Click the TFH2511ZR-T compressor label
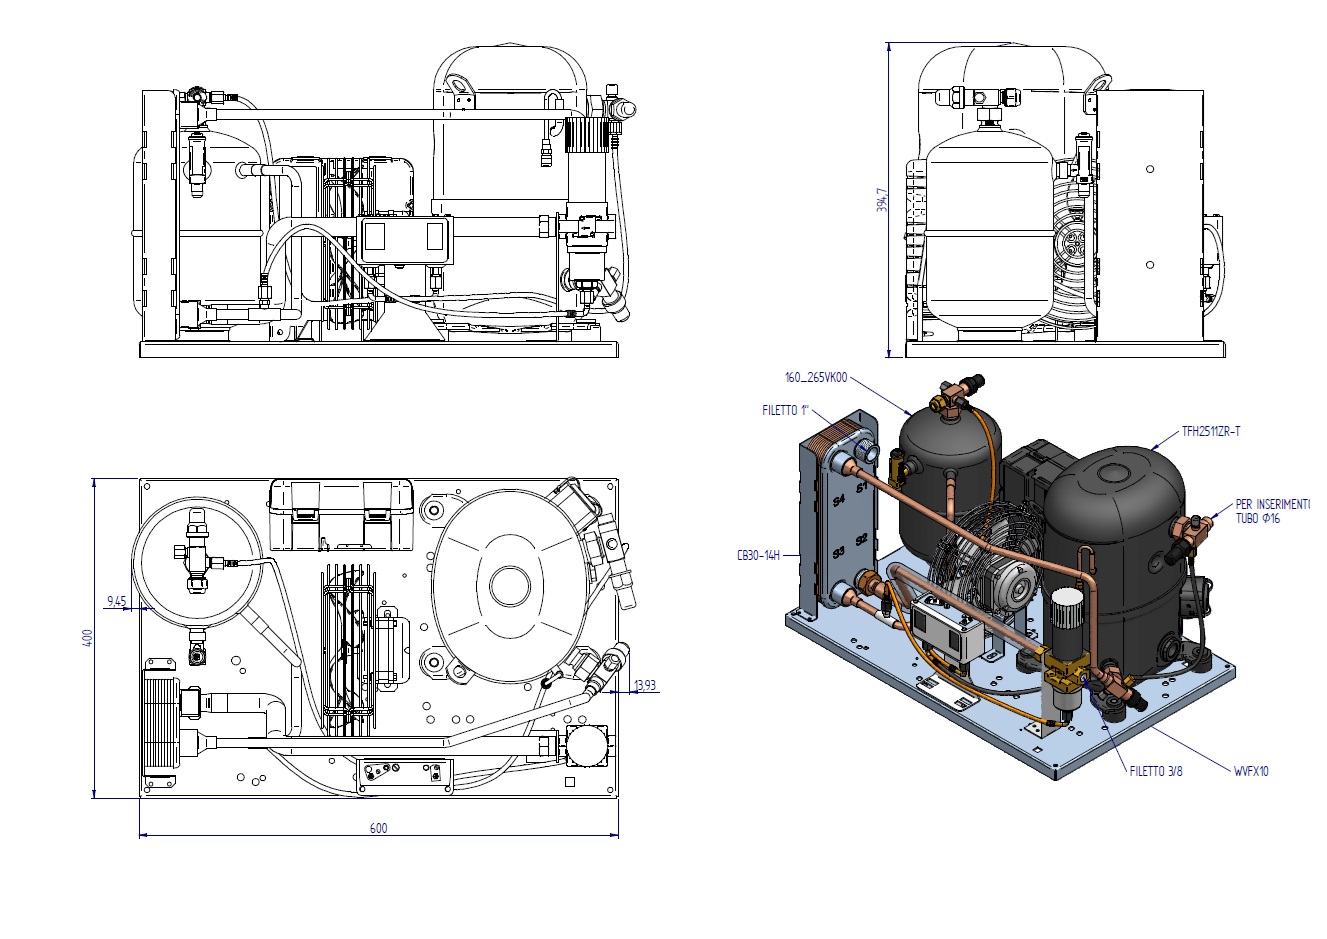1327x939 pixels. coord(1211,432)
